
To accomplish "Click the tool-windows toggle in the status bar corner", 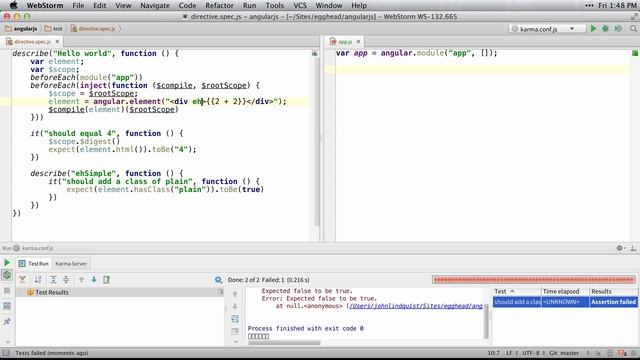I will click(6, 353).
